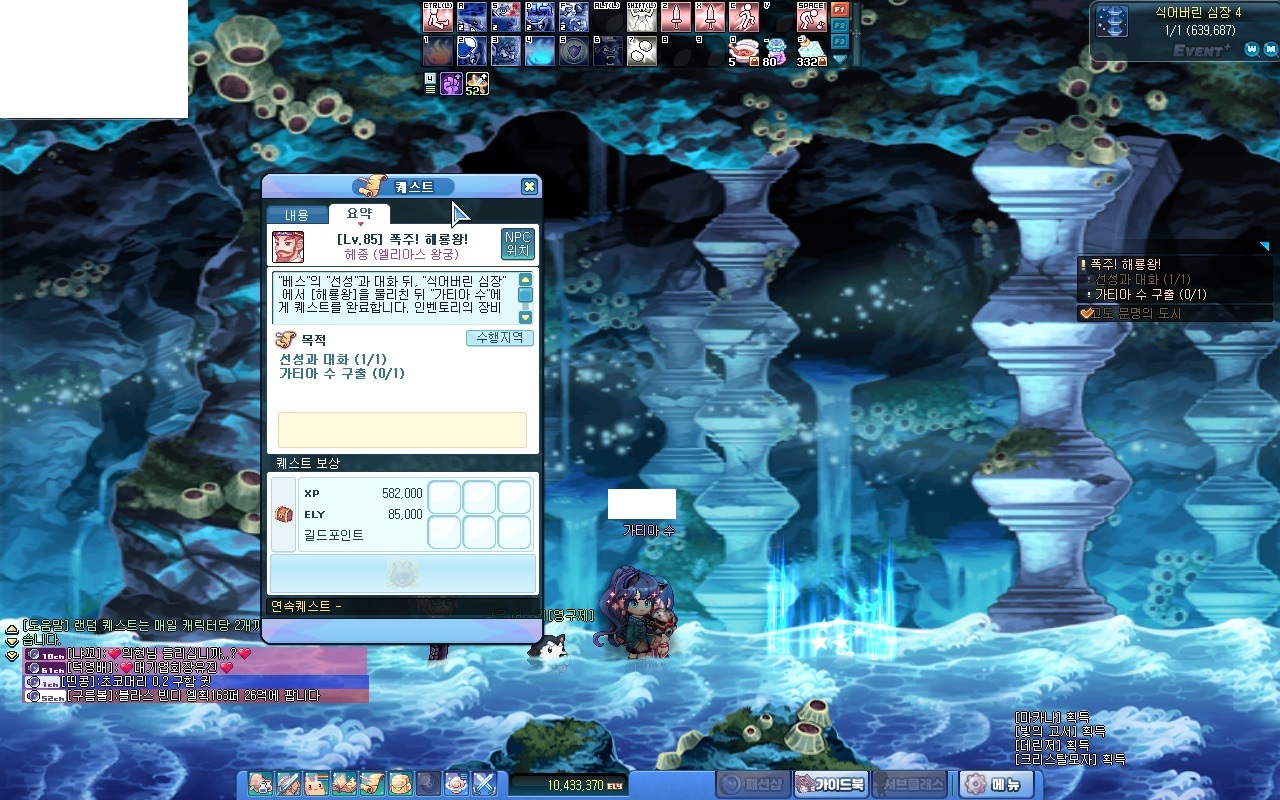Click the quest description scrollbar thumb

pos(525,295)
